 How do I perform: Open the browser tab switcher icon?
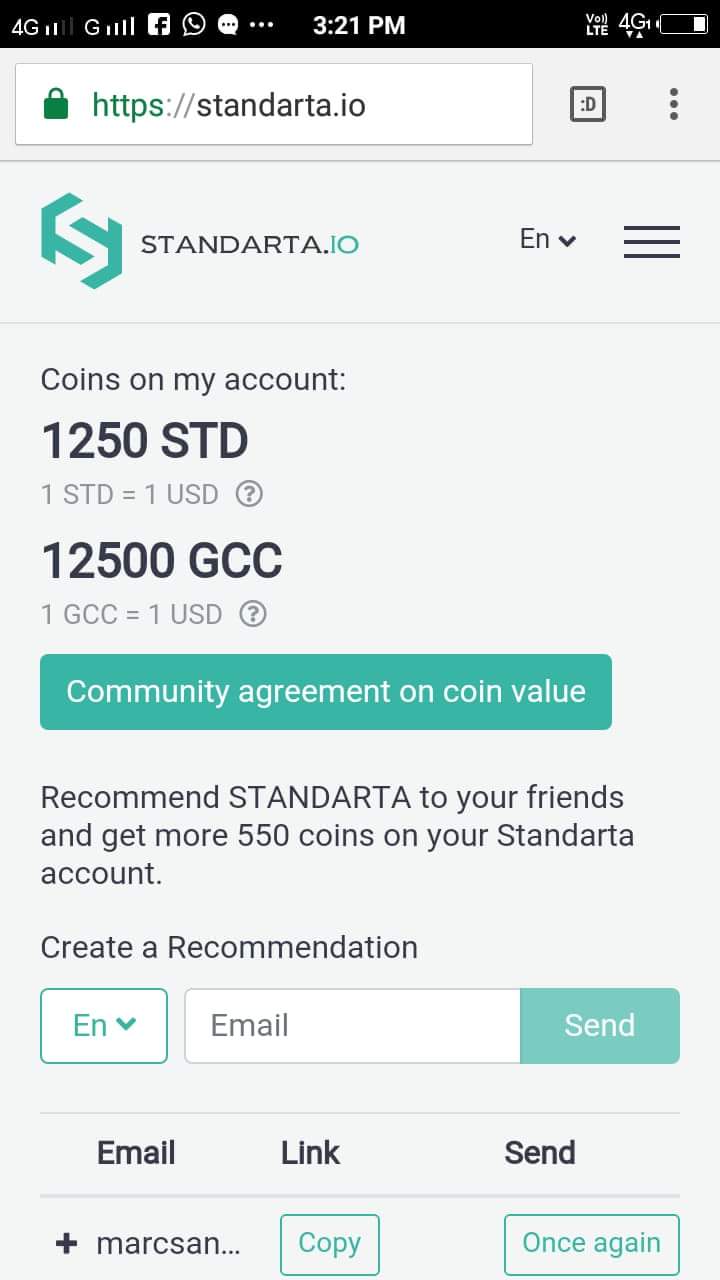pyautogui.click(x=588, y=104)
